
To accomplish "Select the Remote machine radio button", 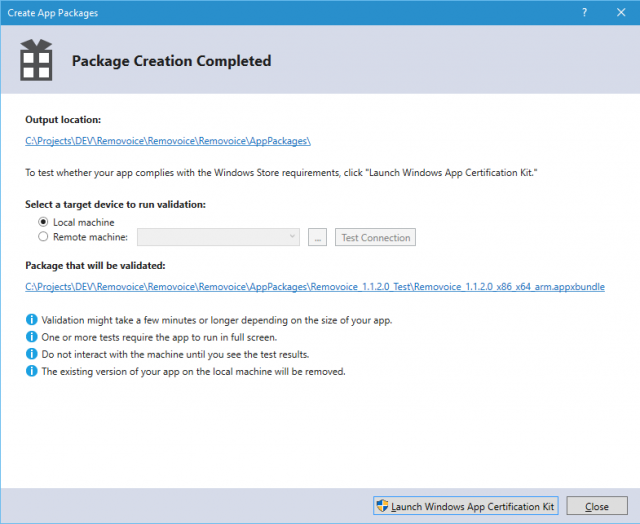I will point(43,237).
